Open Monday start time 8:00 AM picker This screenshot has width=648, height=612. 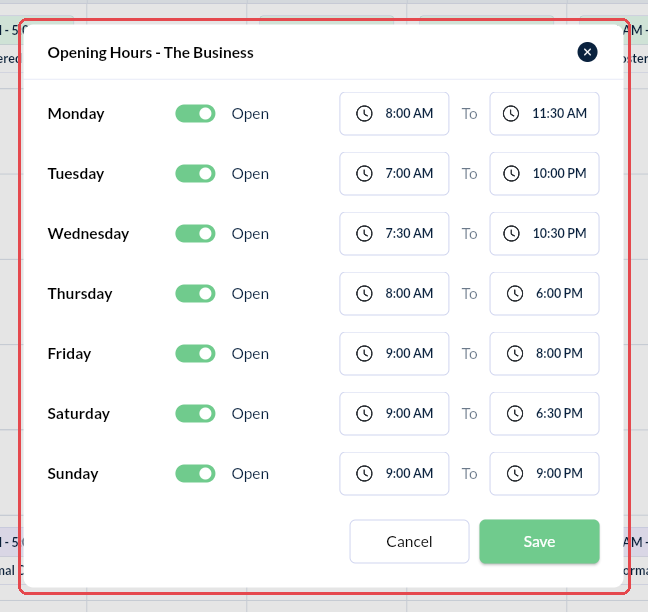394,114
